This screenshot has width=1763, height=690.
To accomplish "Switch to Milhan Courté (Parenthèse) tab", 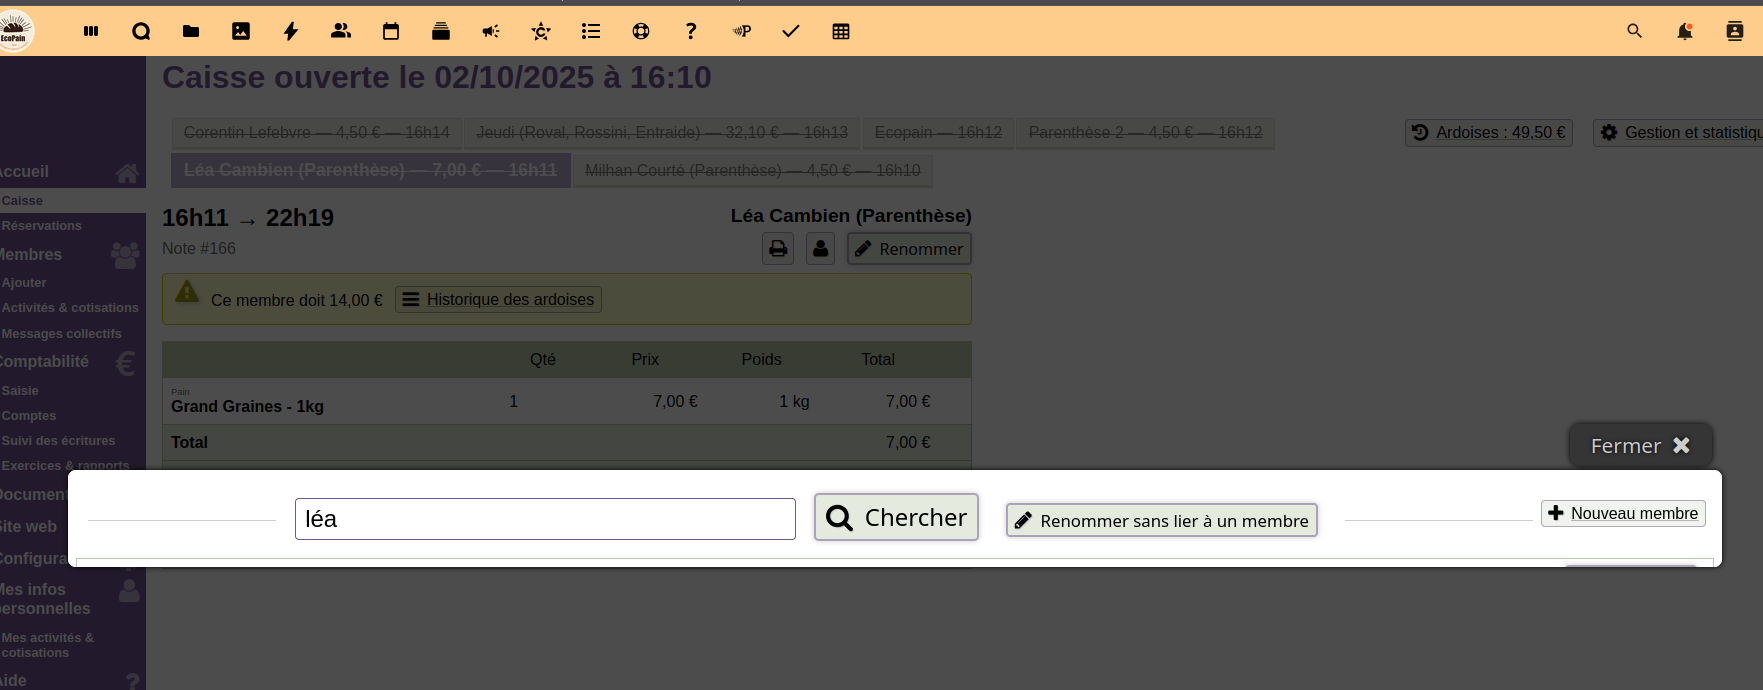I will point(752,171).
